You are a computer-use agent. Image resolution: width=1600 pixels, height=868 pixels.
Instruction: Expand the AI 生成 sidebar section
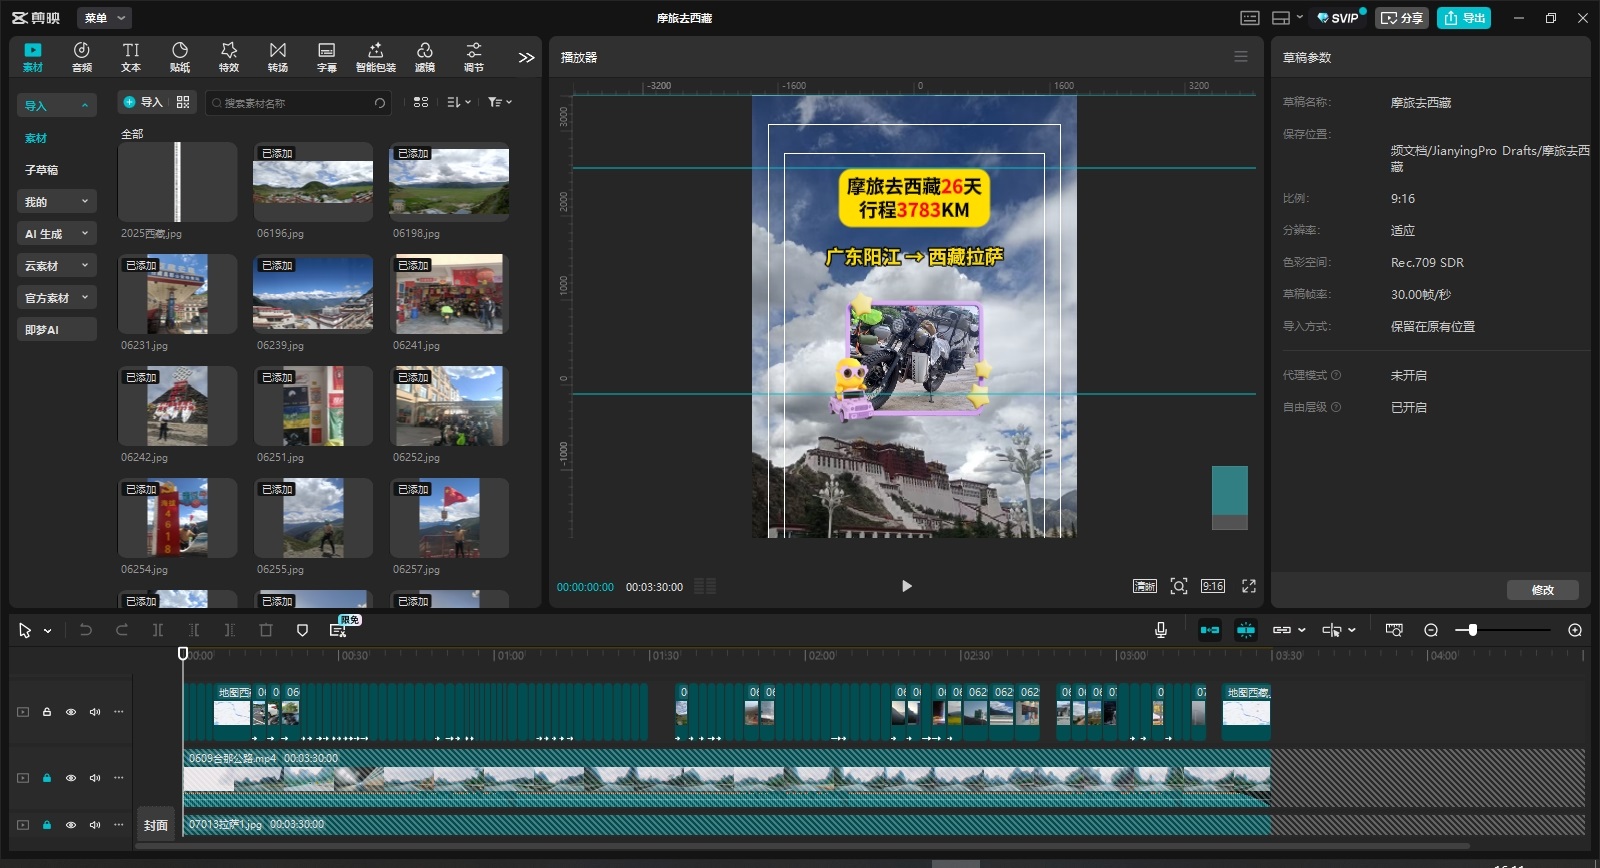(x=57, y=234)
